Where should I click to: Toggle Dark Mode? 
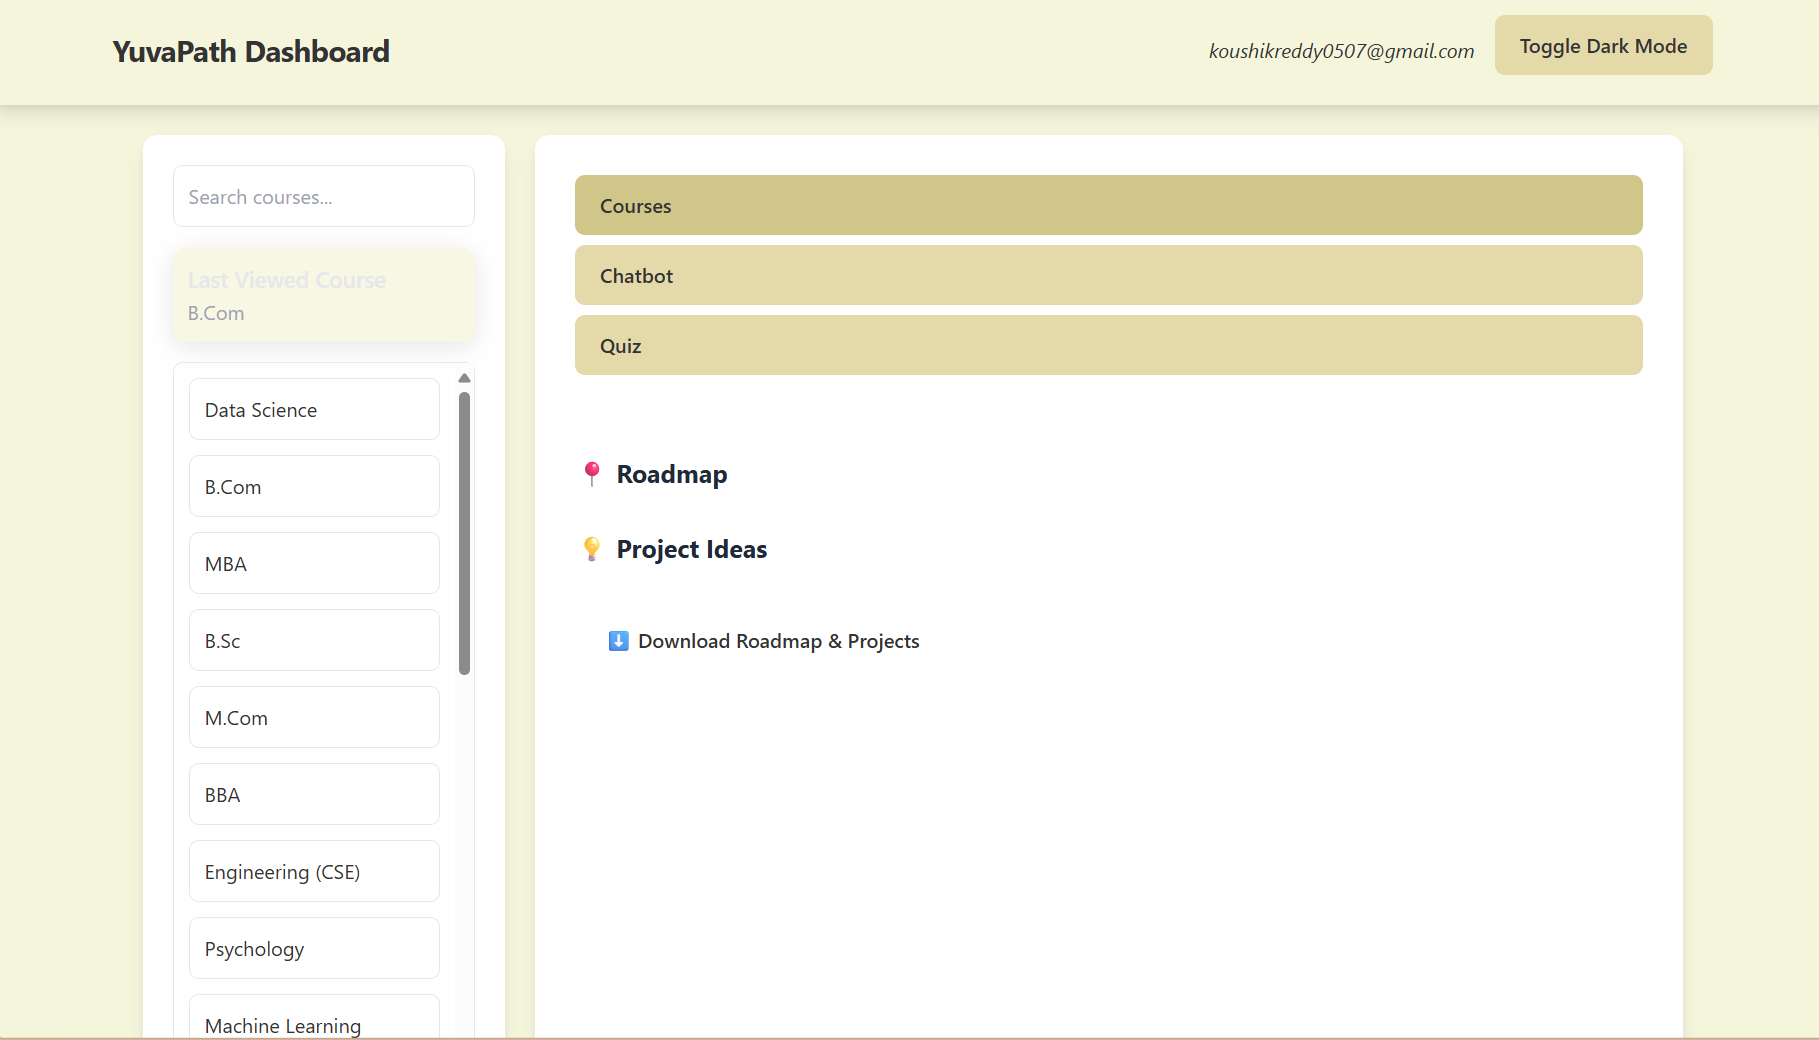click(x=1602, y=45)
